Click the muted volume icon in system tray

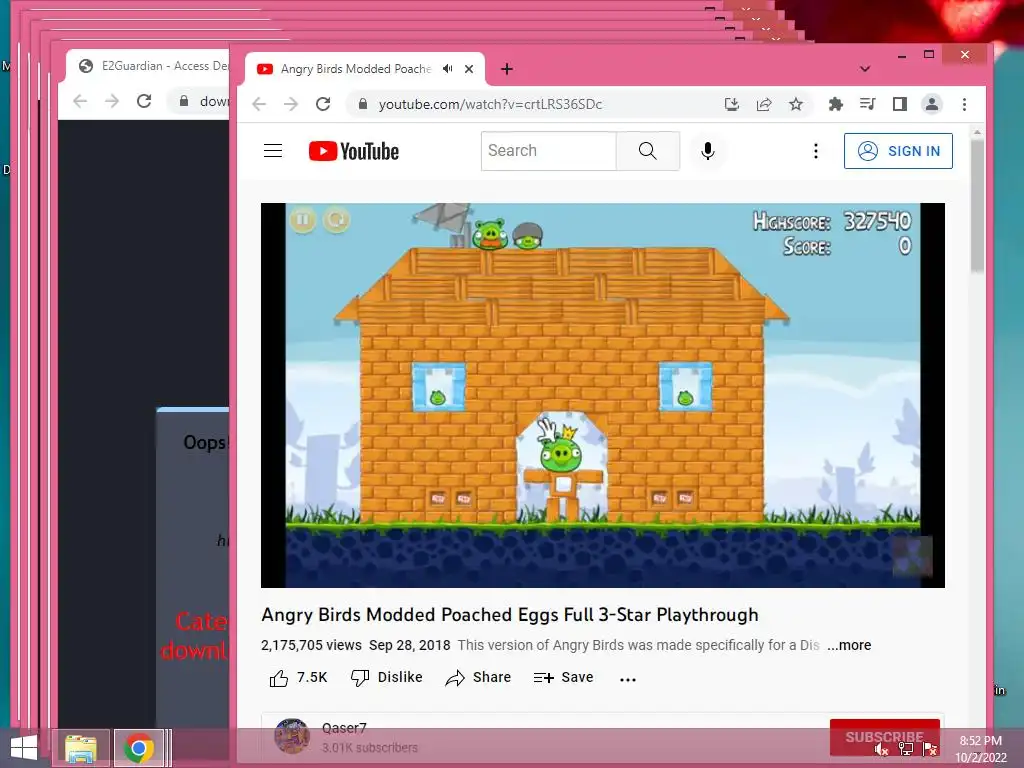882,750
